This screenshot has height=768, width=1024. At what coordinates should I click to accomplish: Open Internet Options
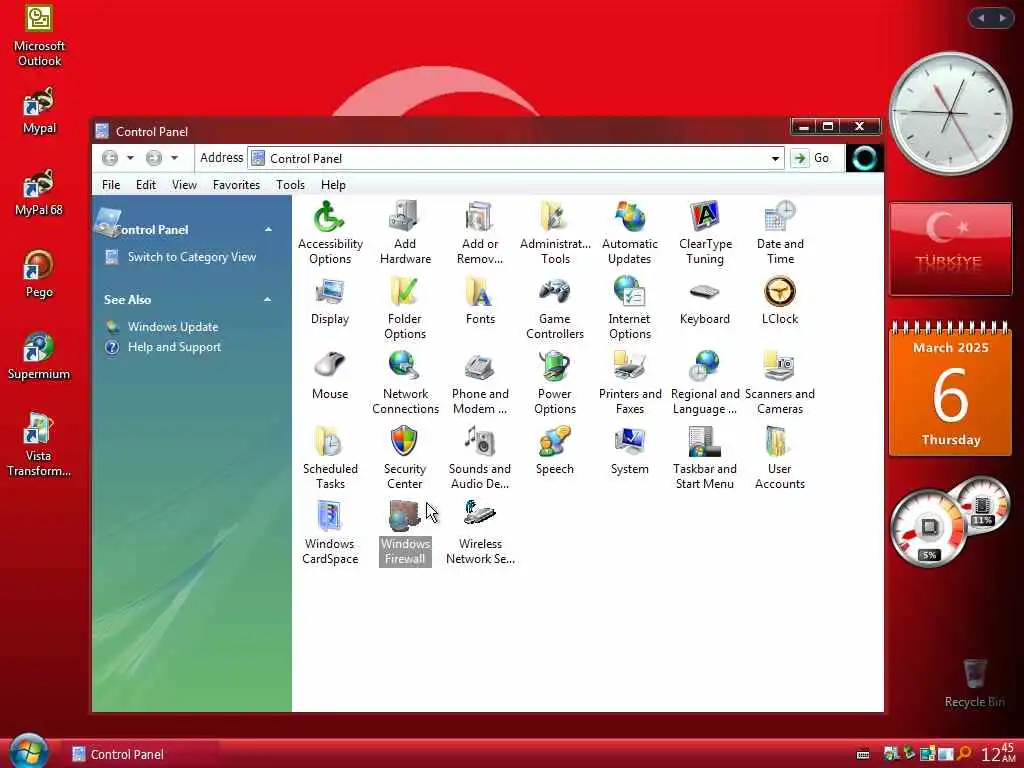630,308
